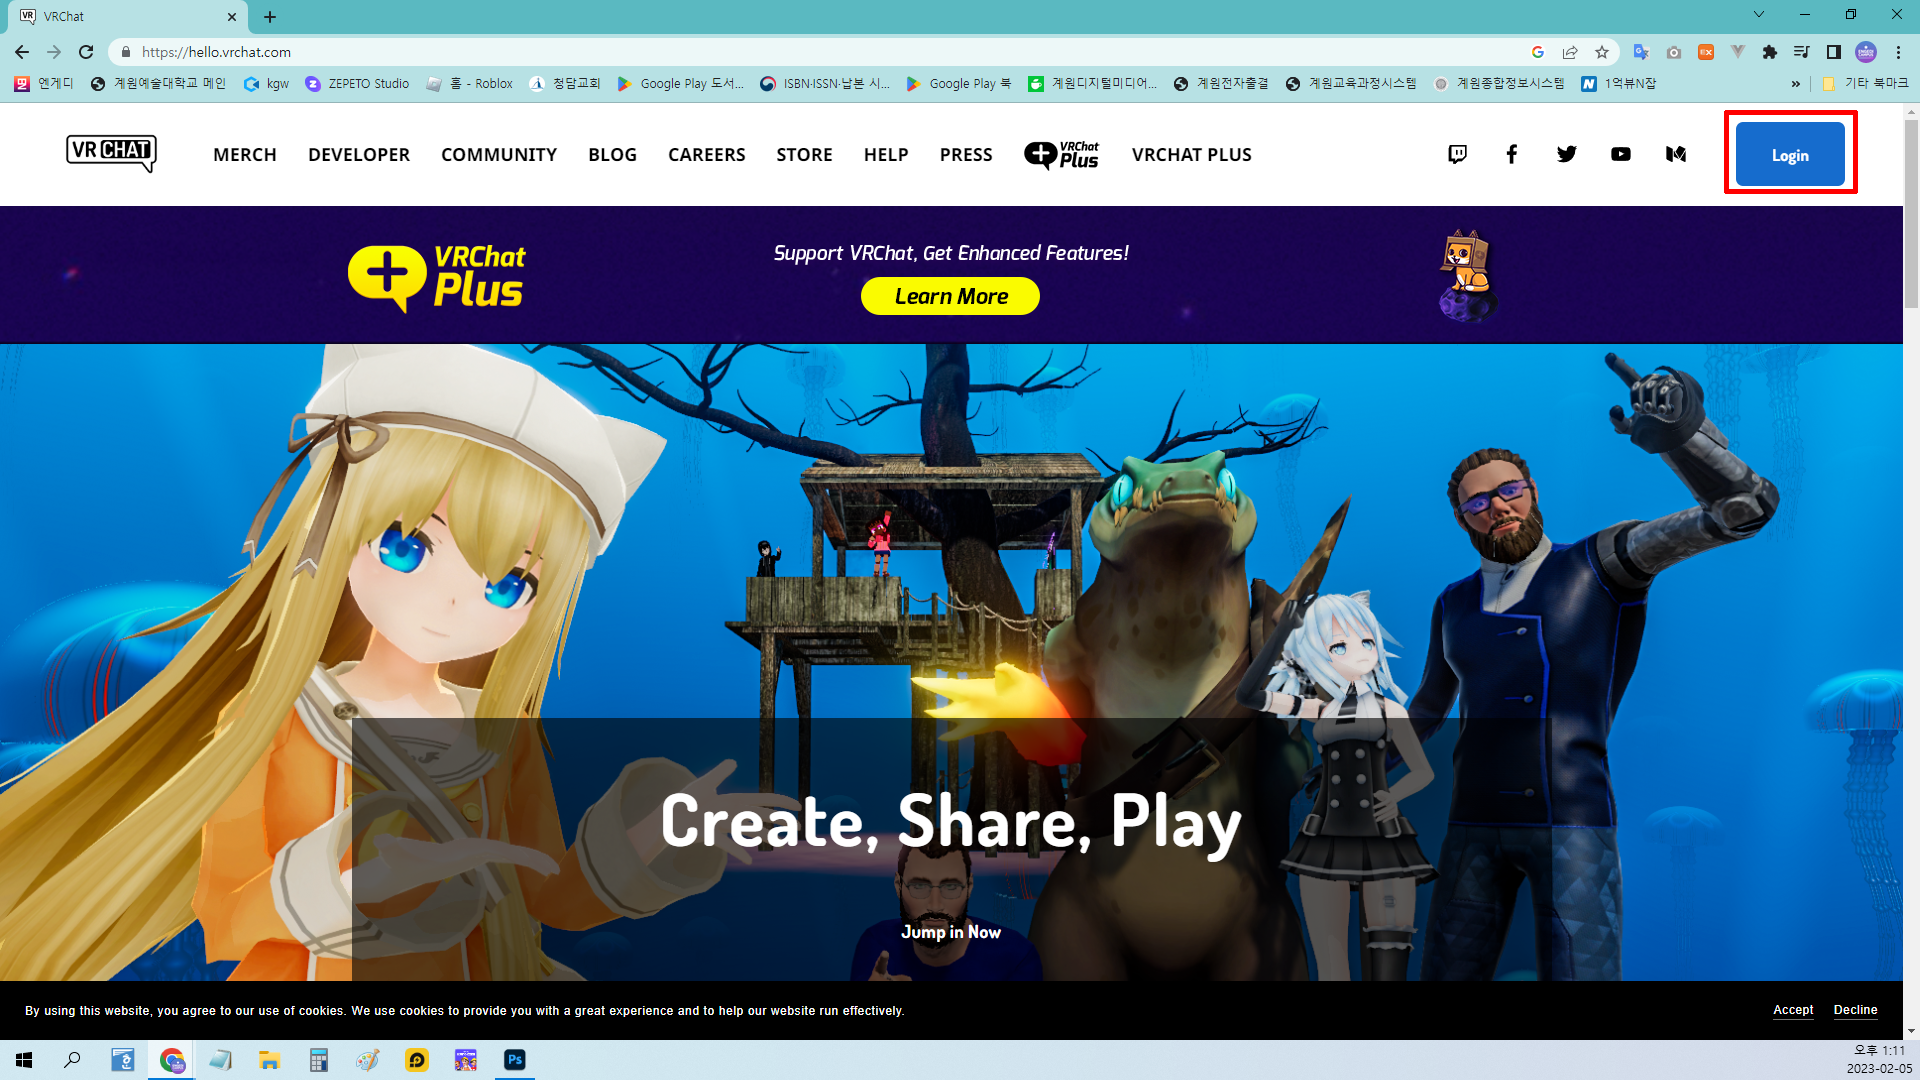Open the COMMUNITY menu item
This screenshot has width=1920, height=1080.
click(x=498, y=155)
